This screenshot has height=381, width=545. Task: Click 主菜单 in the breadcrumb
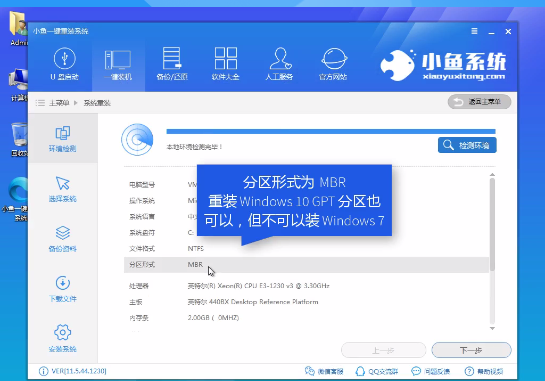(x=59, y=103)
